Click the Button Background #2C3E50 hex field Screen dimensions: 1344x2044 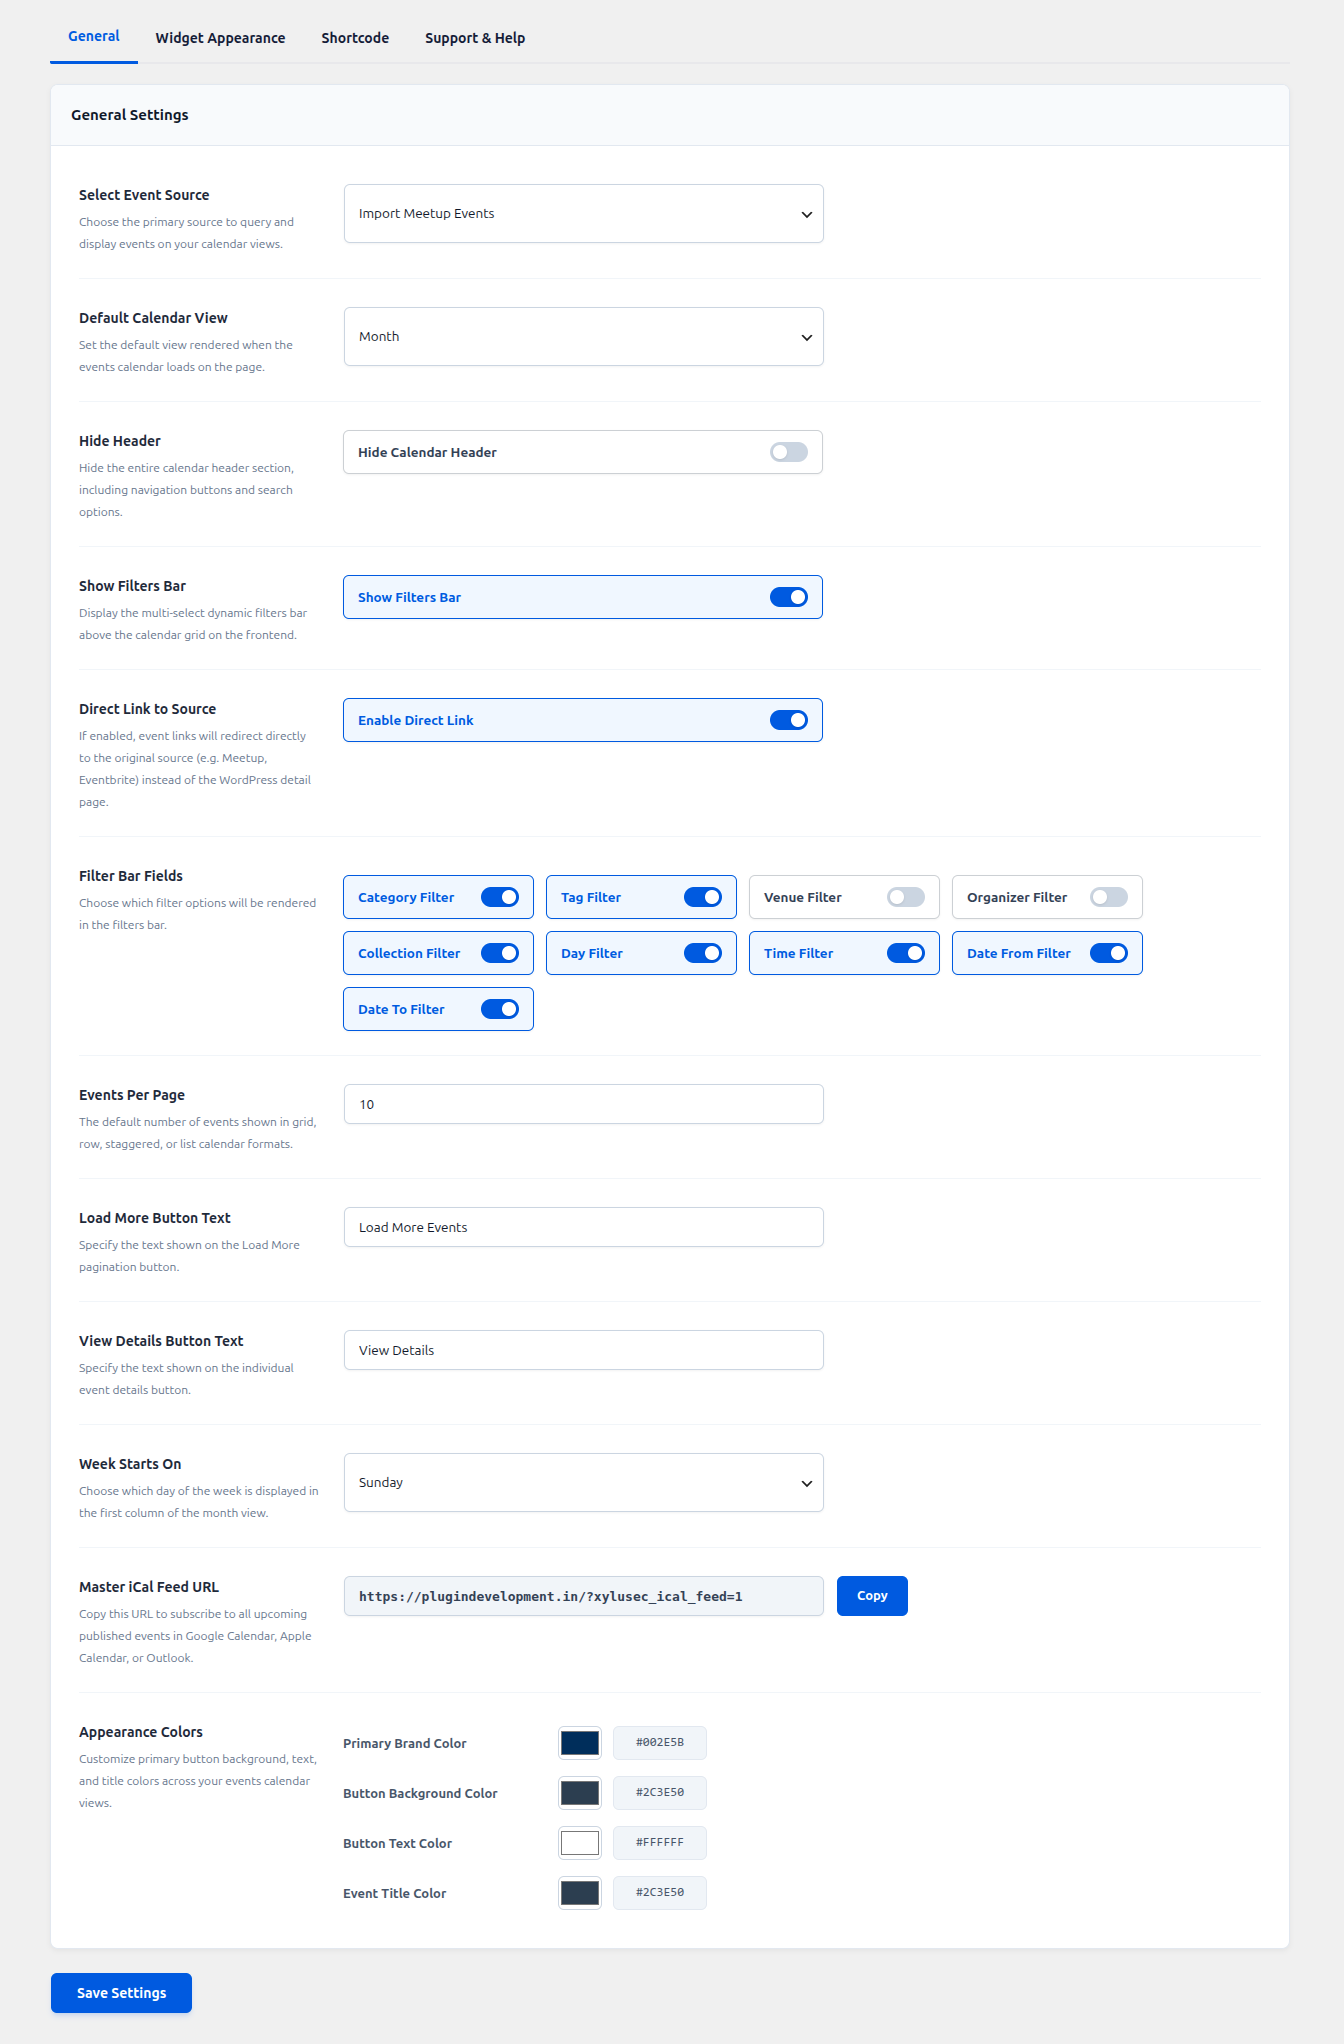660,1793
